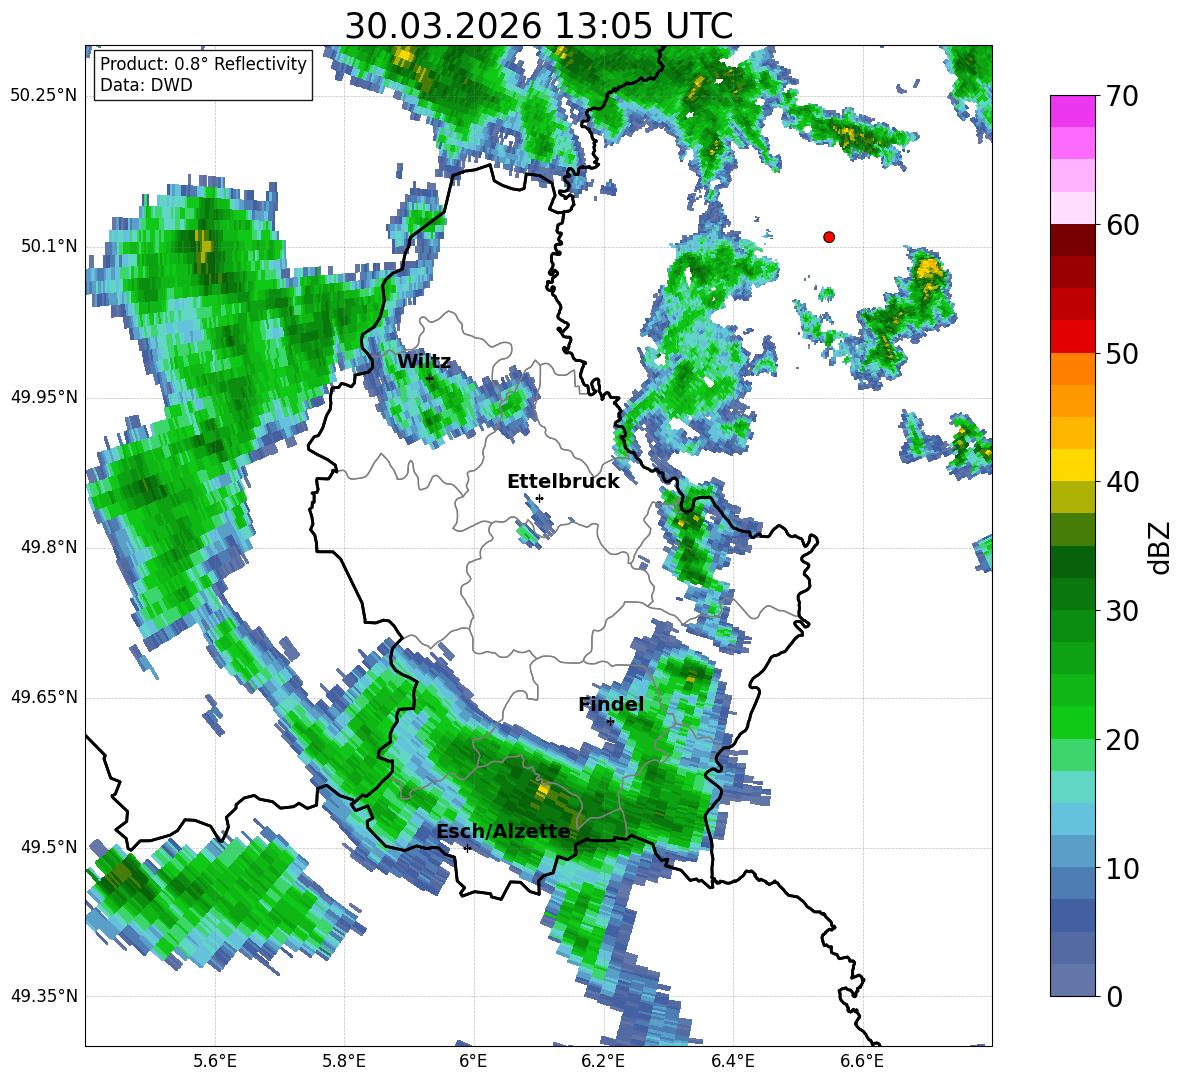
Task: Click the cross marker below Wiltz
Action: 429,378
